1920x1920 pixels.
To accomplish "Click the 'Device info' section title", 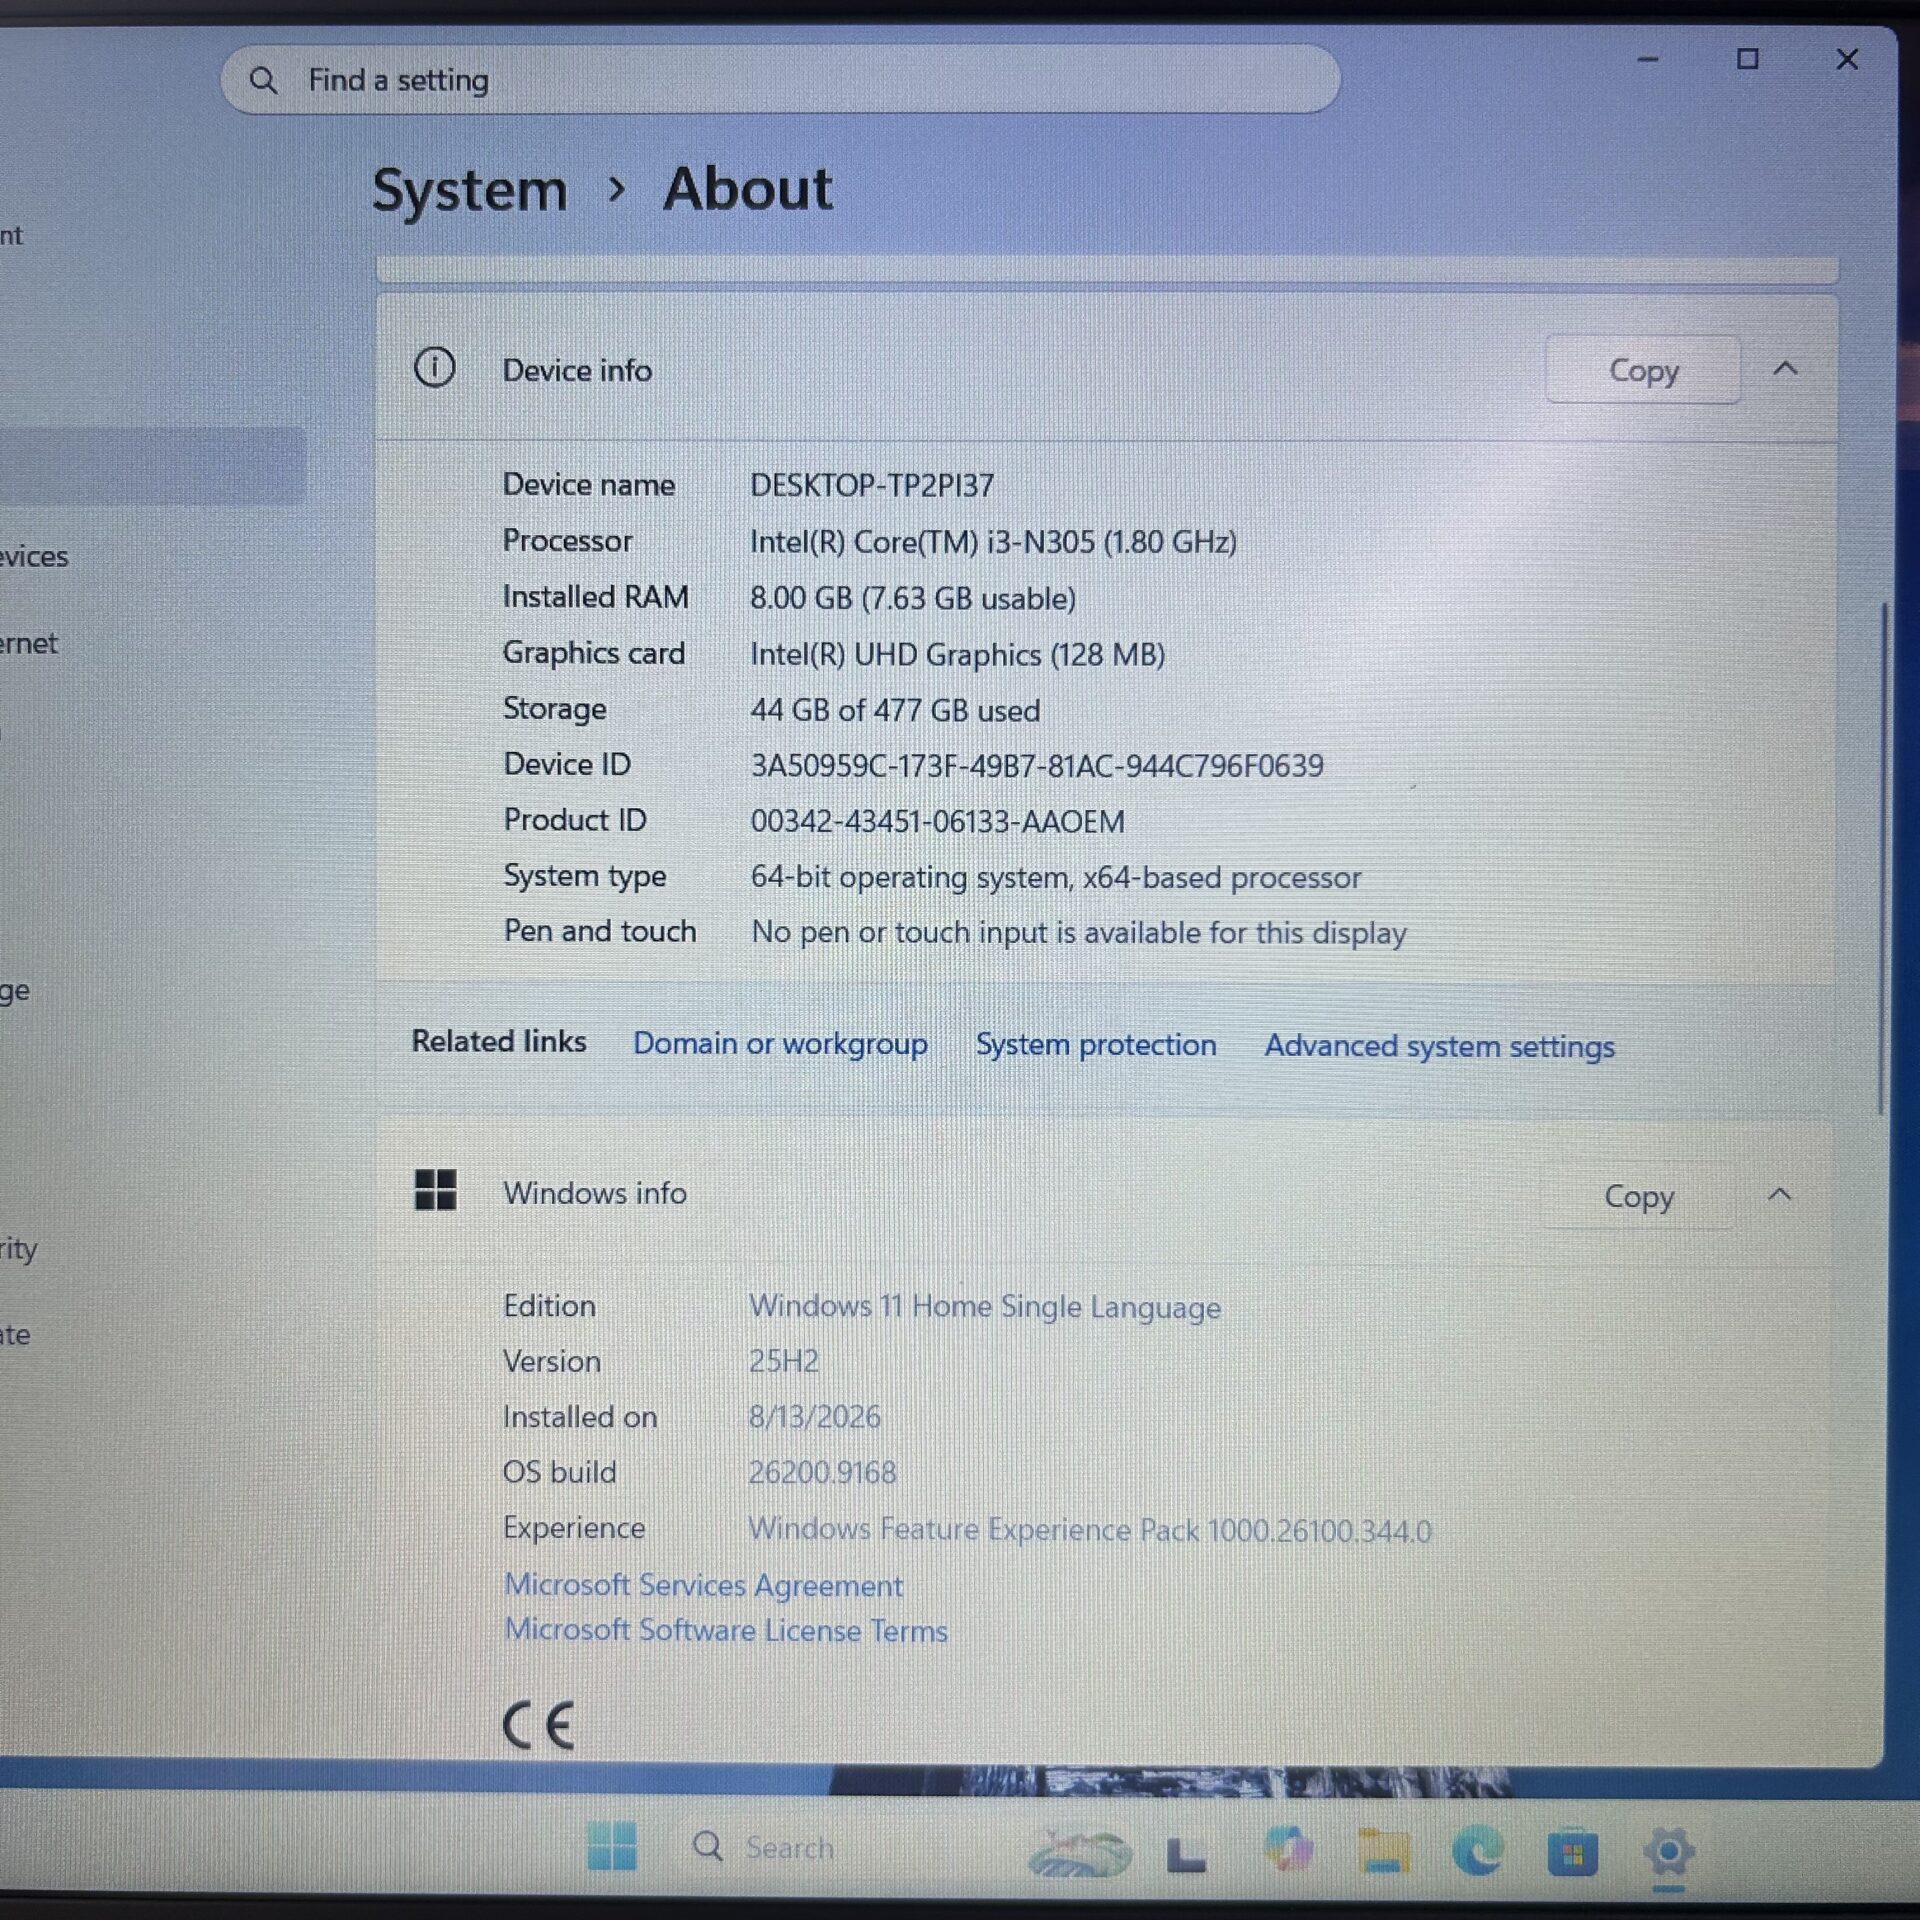I will (x=577, y=370).
